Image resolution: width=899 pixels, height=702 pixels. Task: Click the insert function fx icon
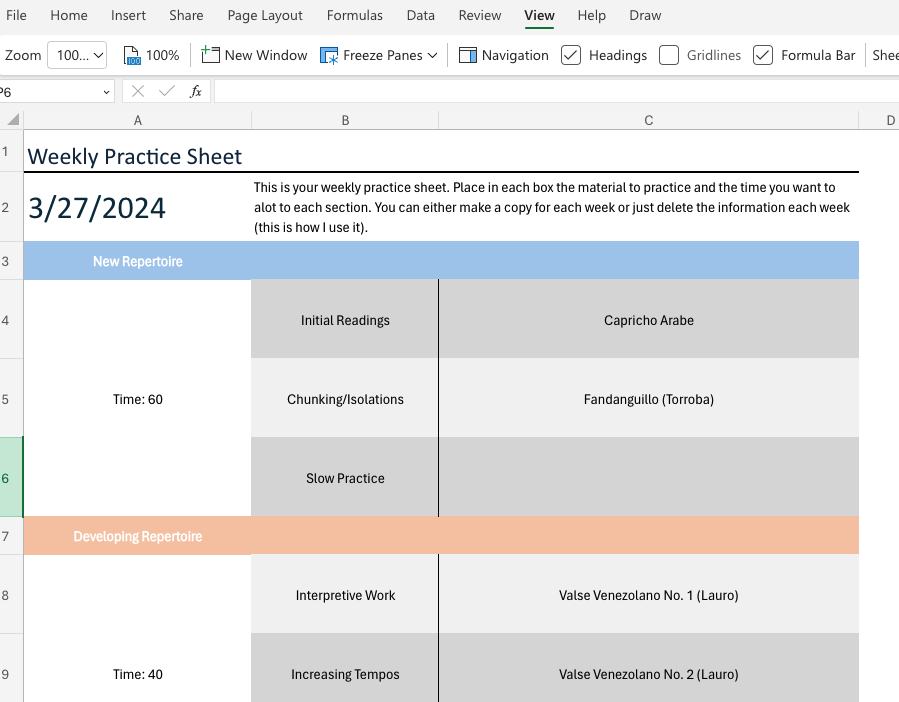[196, 91]
